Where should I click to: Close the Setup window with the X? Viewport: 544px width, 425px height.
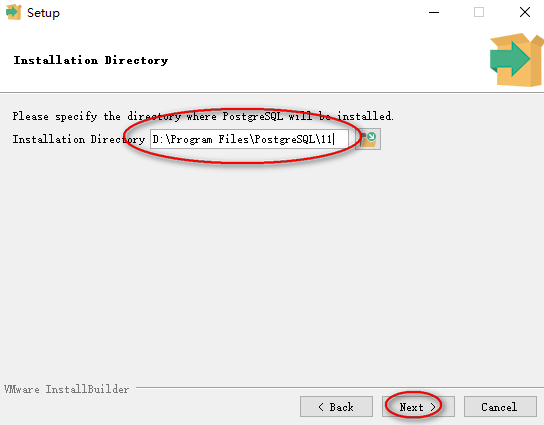pos(525,12)
